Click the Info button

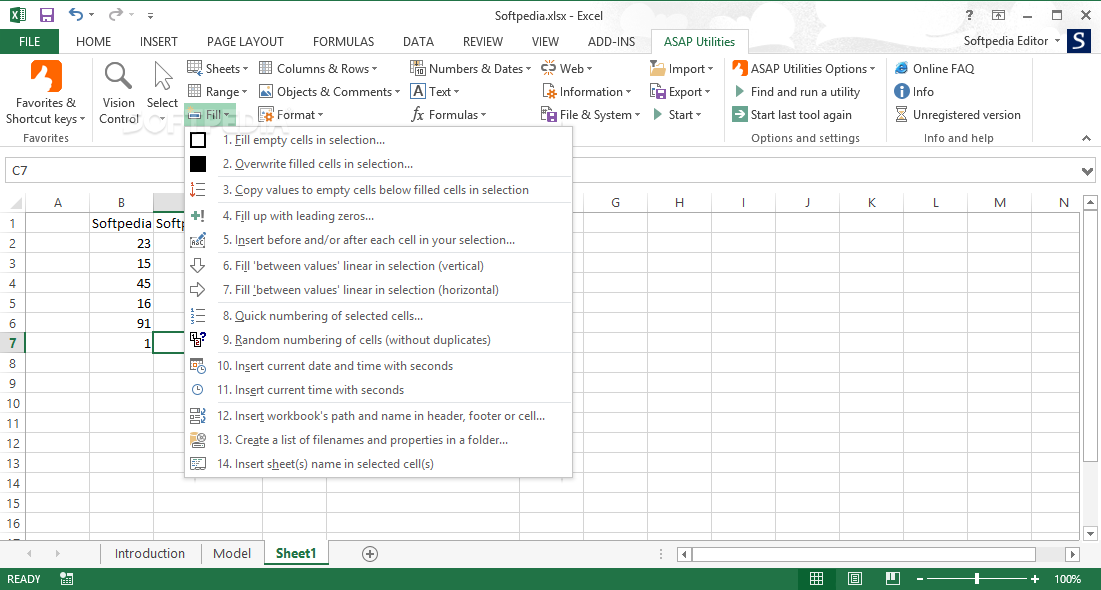pos(914,91)
